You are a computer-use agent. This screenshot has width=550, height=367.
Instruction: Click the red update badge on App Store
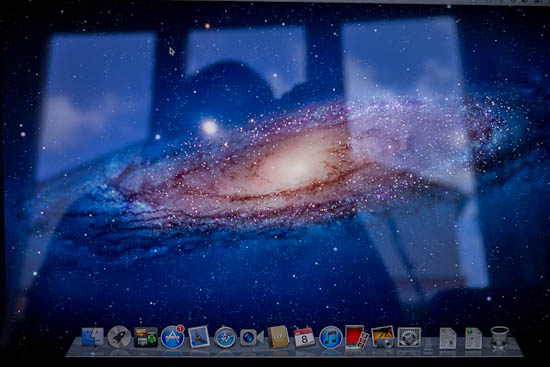(180, 329)
